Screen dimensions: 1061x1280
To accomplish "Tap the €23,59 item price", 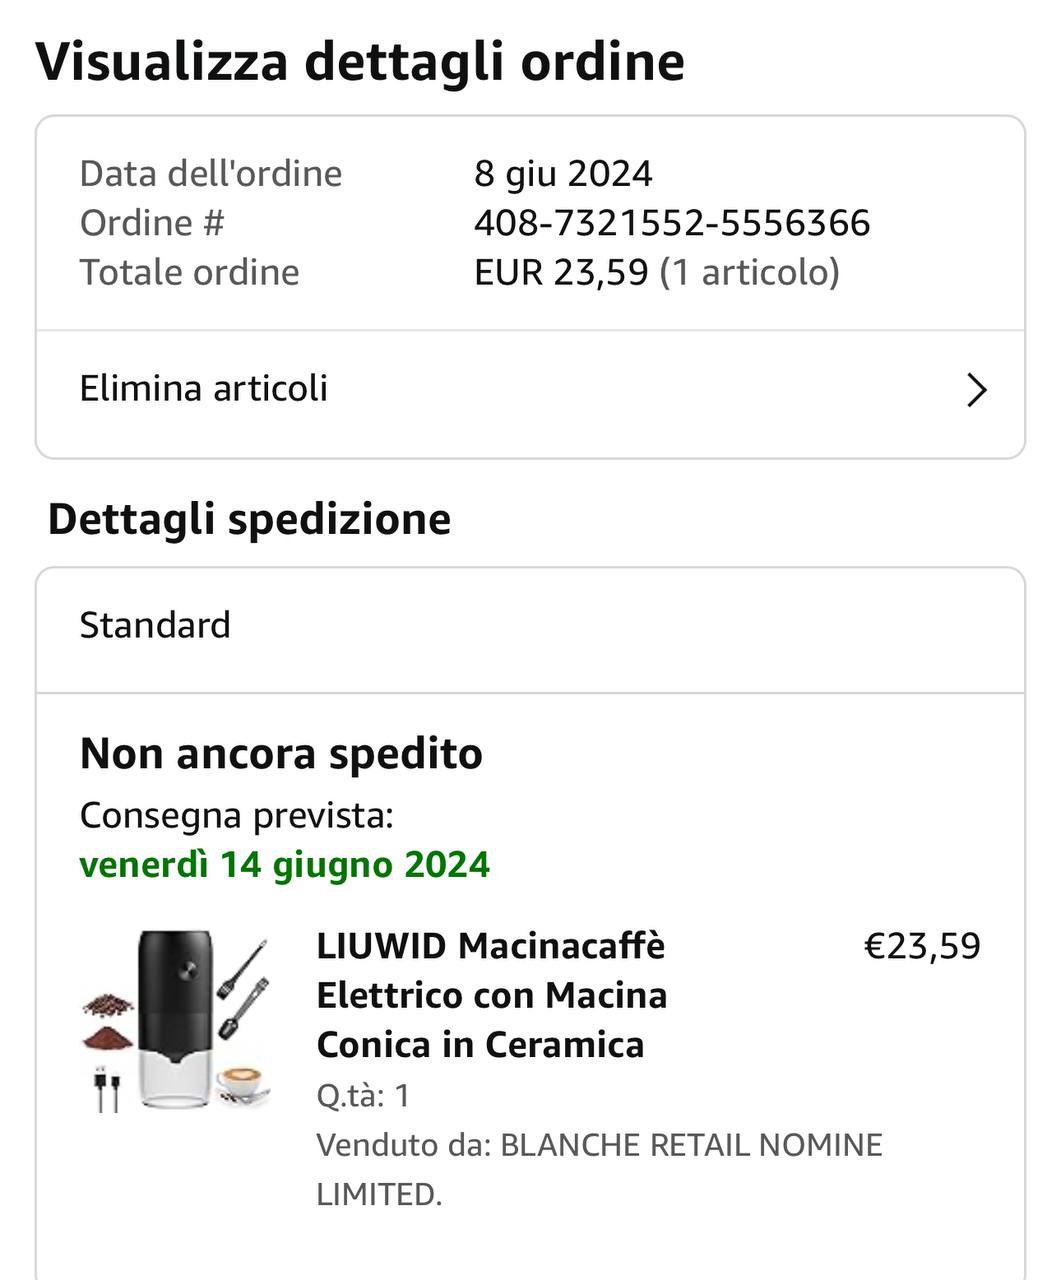I will tap(922, 946).
